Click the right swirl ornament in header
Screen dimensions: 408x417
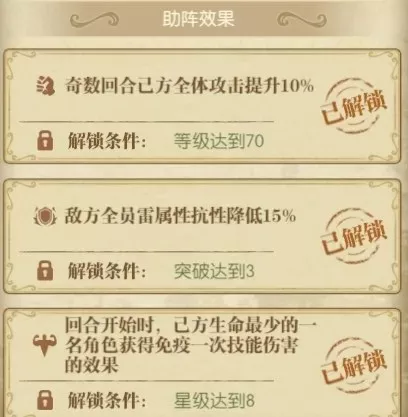302,20
